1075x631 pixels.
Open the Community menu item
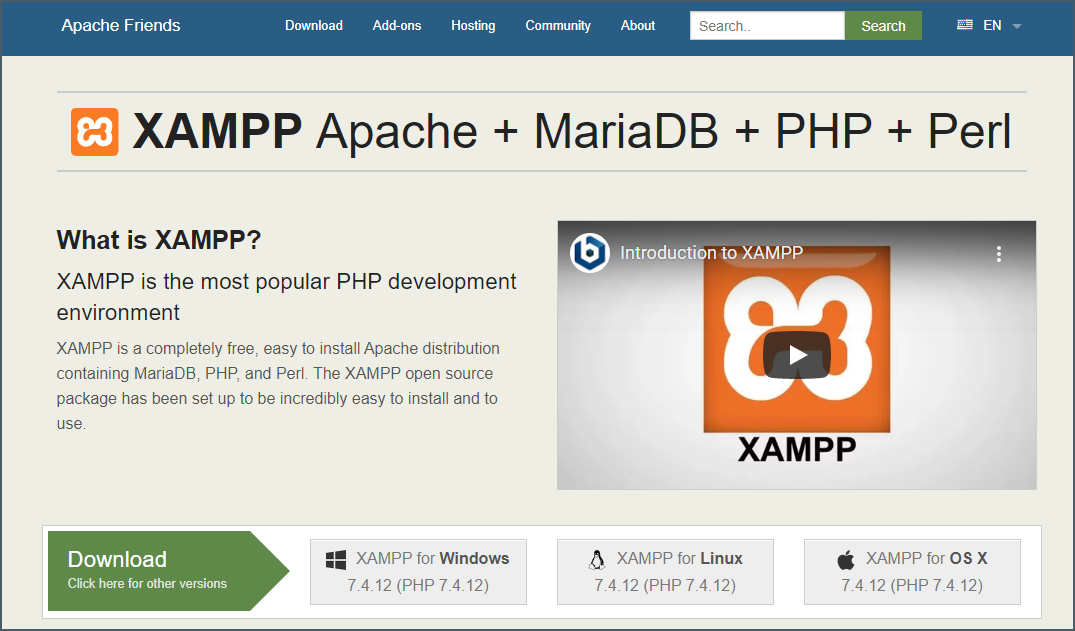pos(558,25)
